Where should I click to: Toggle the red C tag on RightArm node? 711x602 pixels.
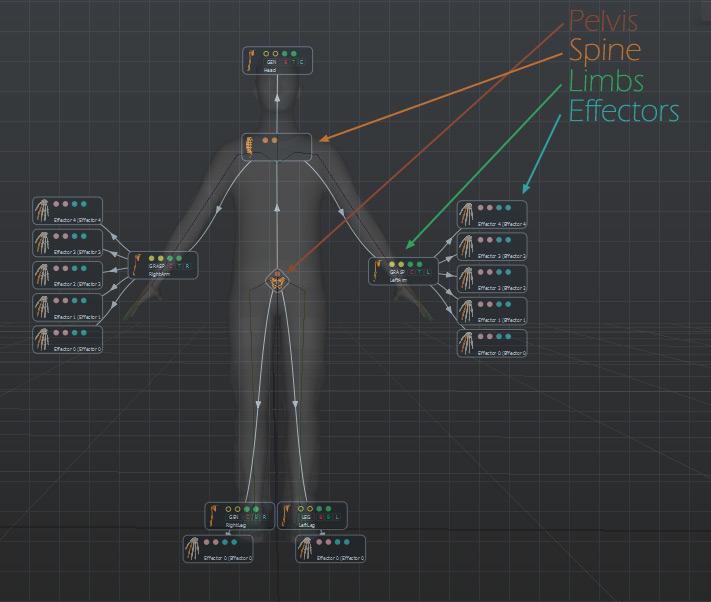click(171, 266)
